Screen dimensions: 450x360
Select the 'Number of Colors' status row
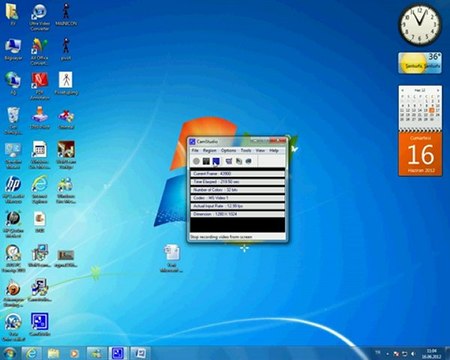238,190
